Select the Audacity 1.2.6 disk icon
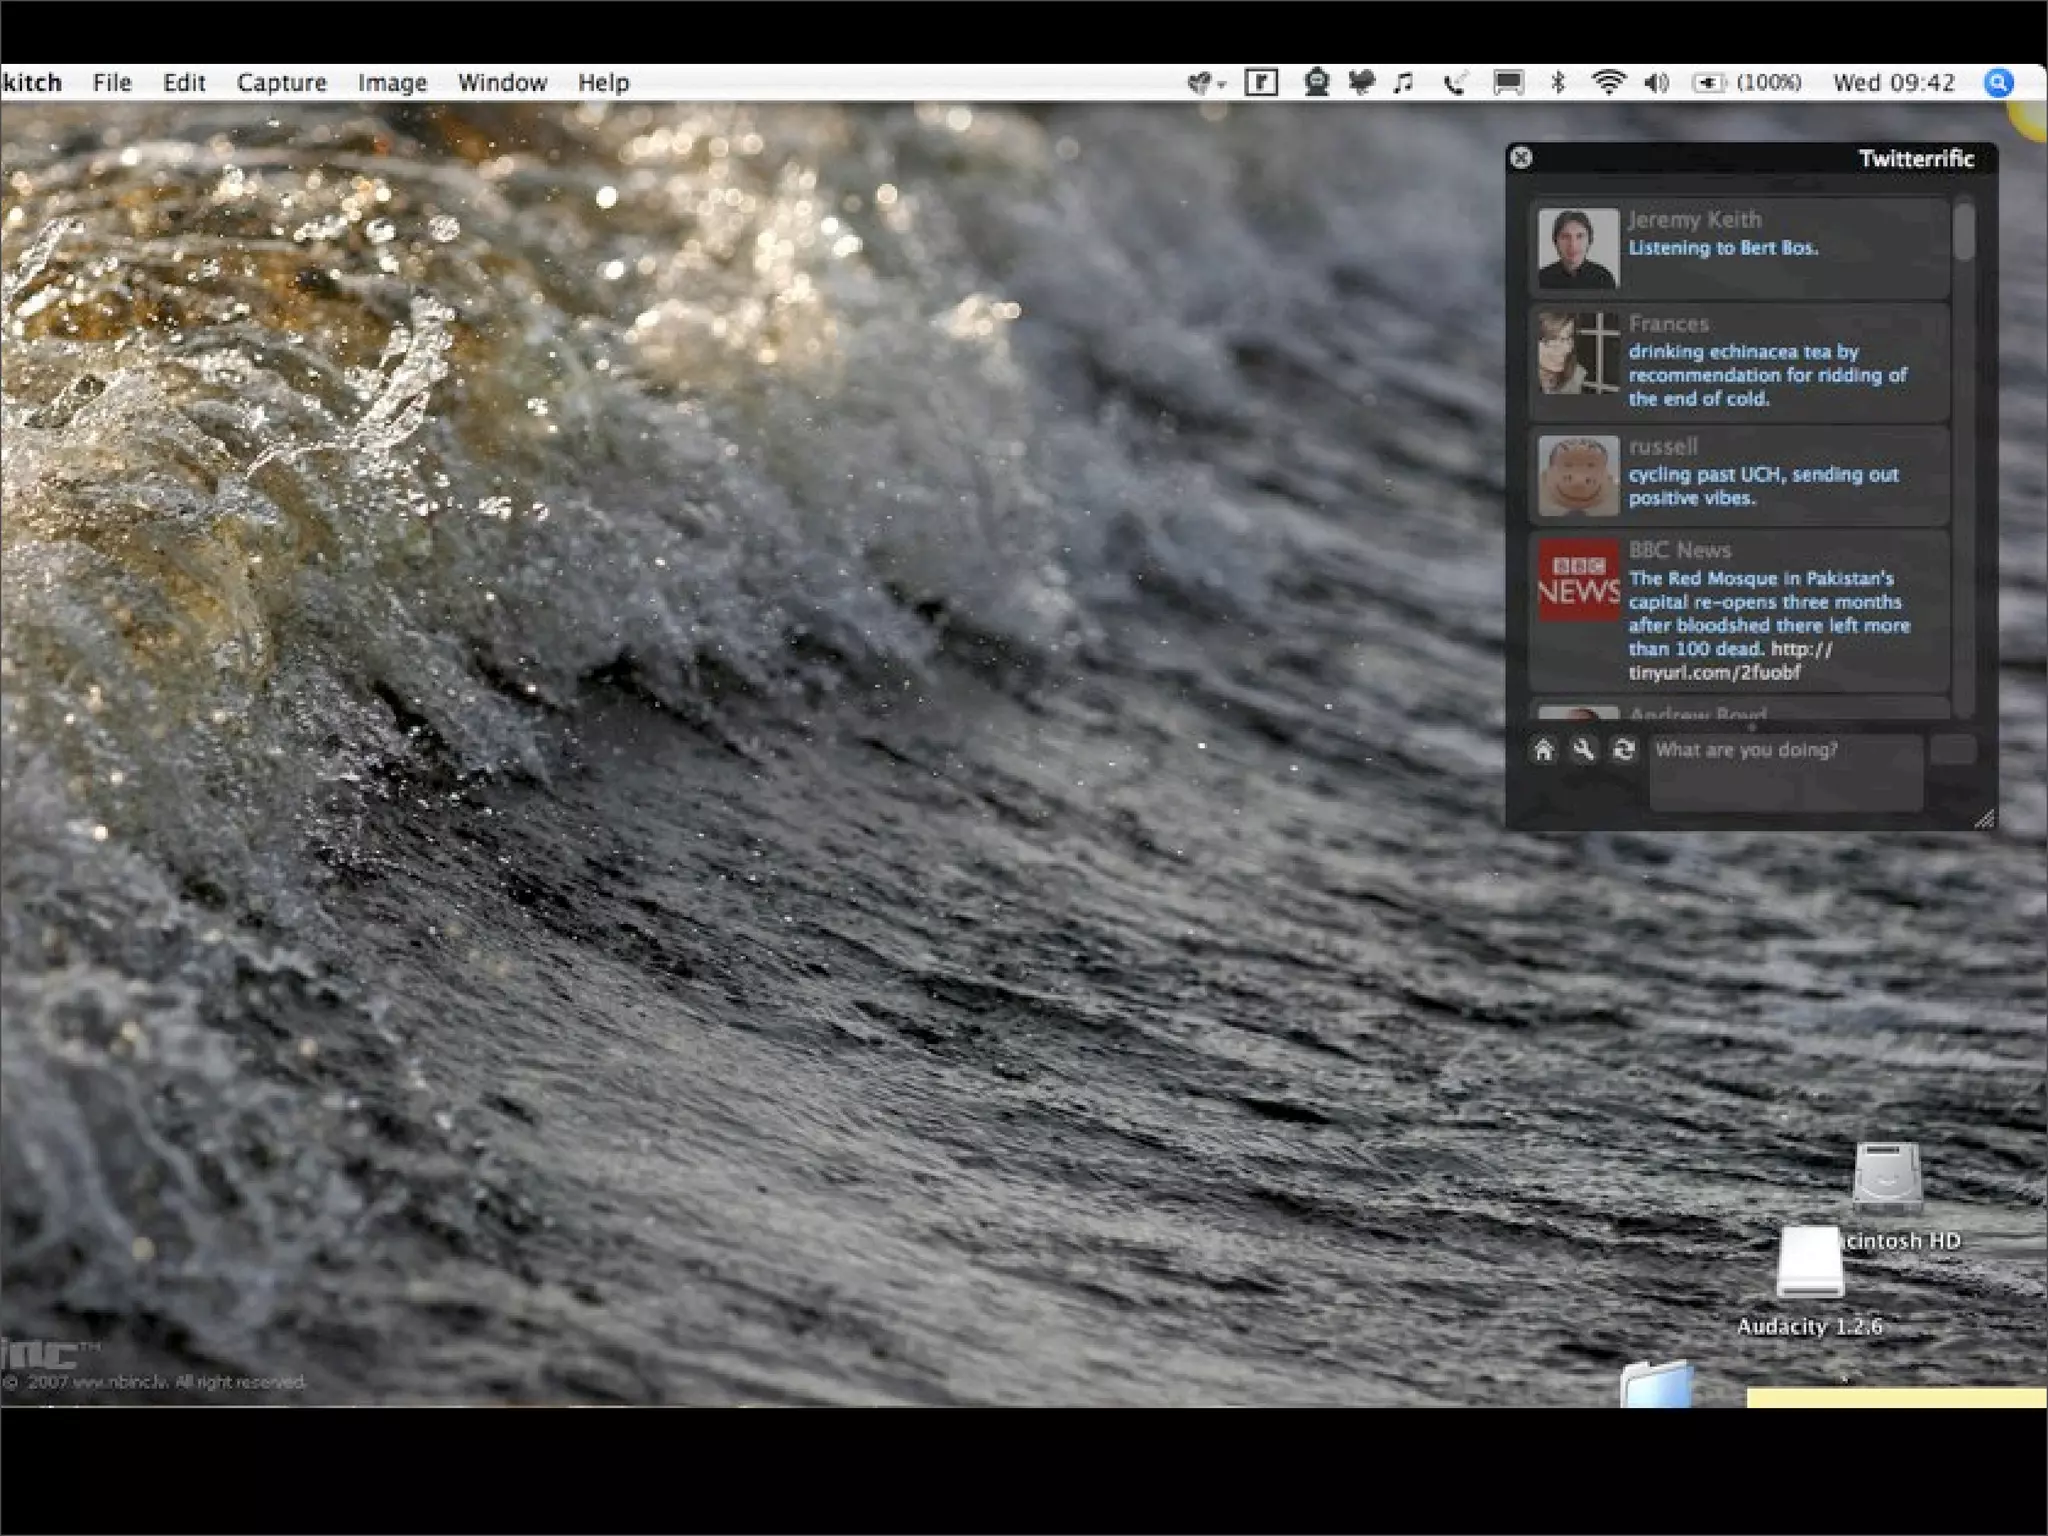 coord(1810,1264)
